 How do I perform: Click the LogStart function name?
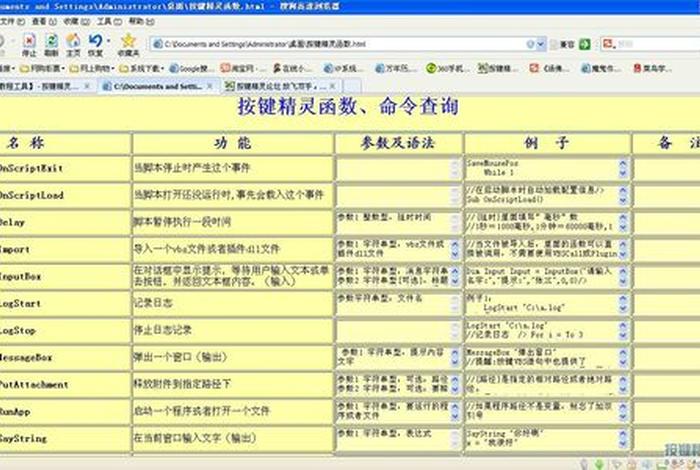pos(21,304)
